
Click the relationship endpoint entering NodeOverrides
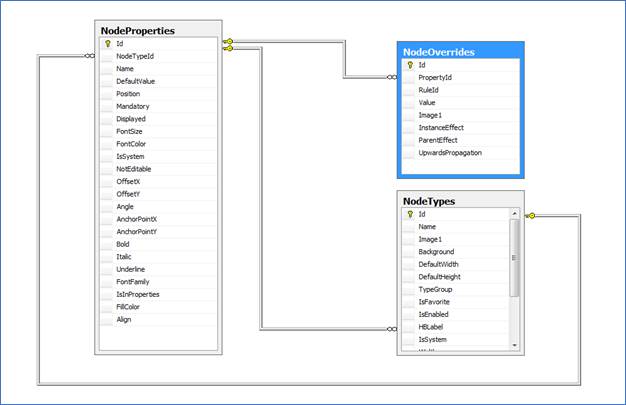pyautogui.click(x=390, y=77)
